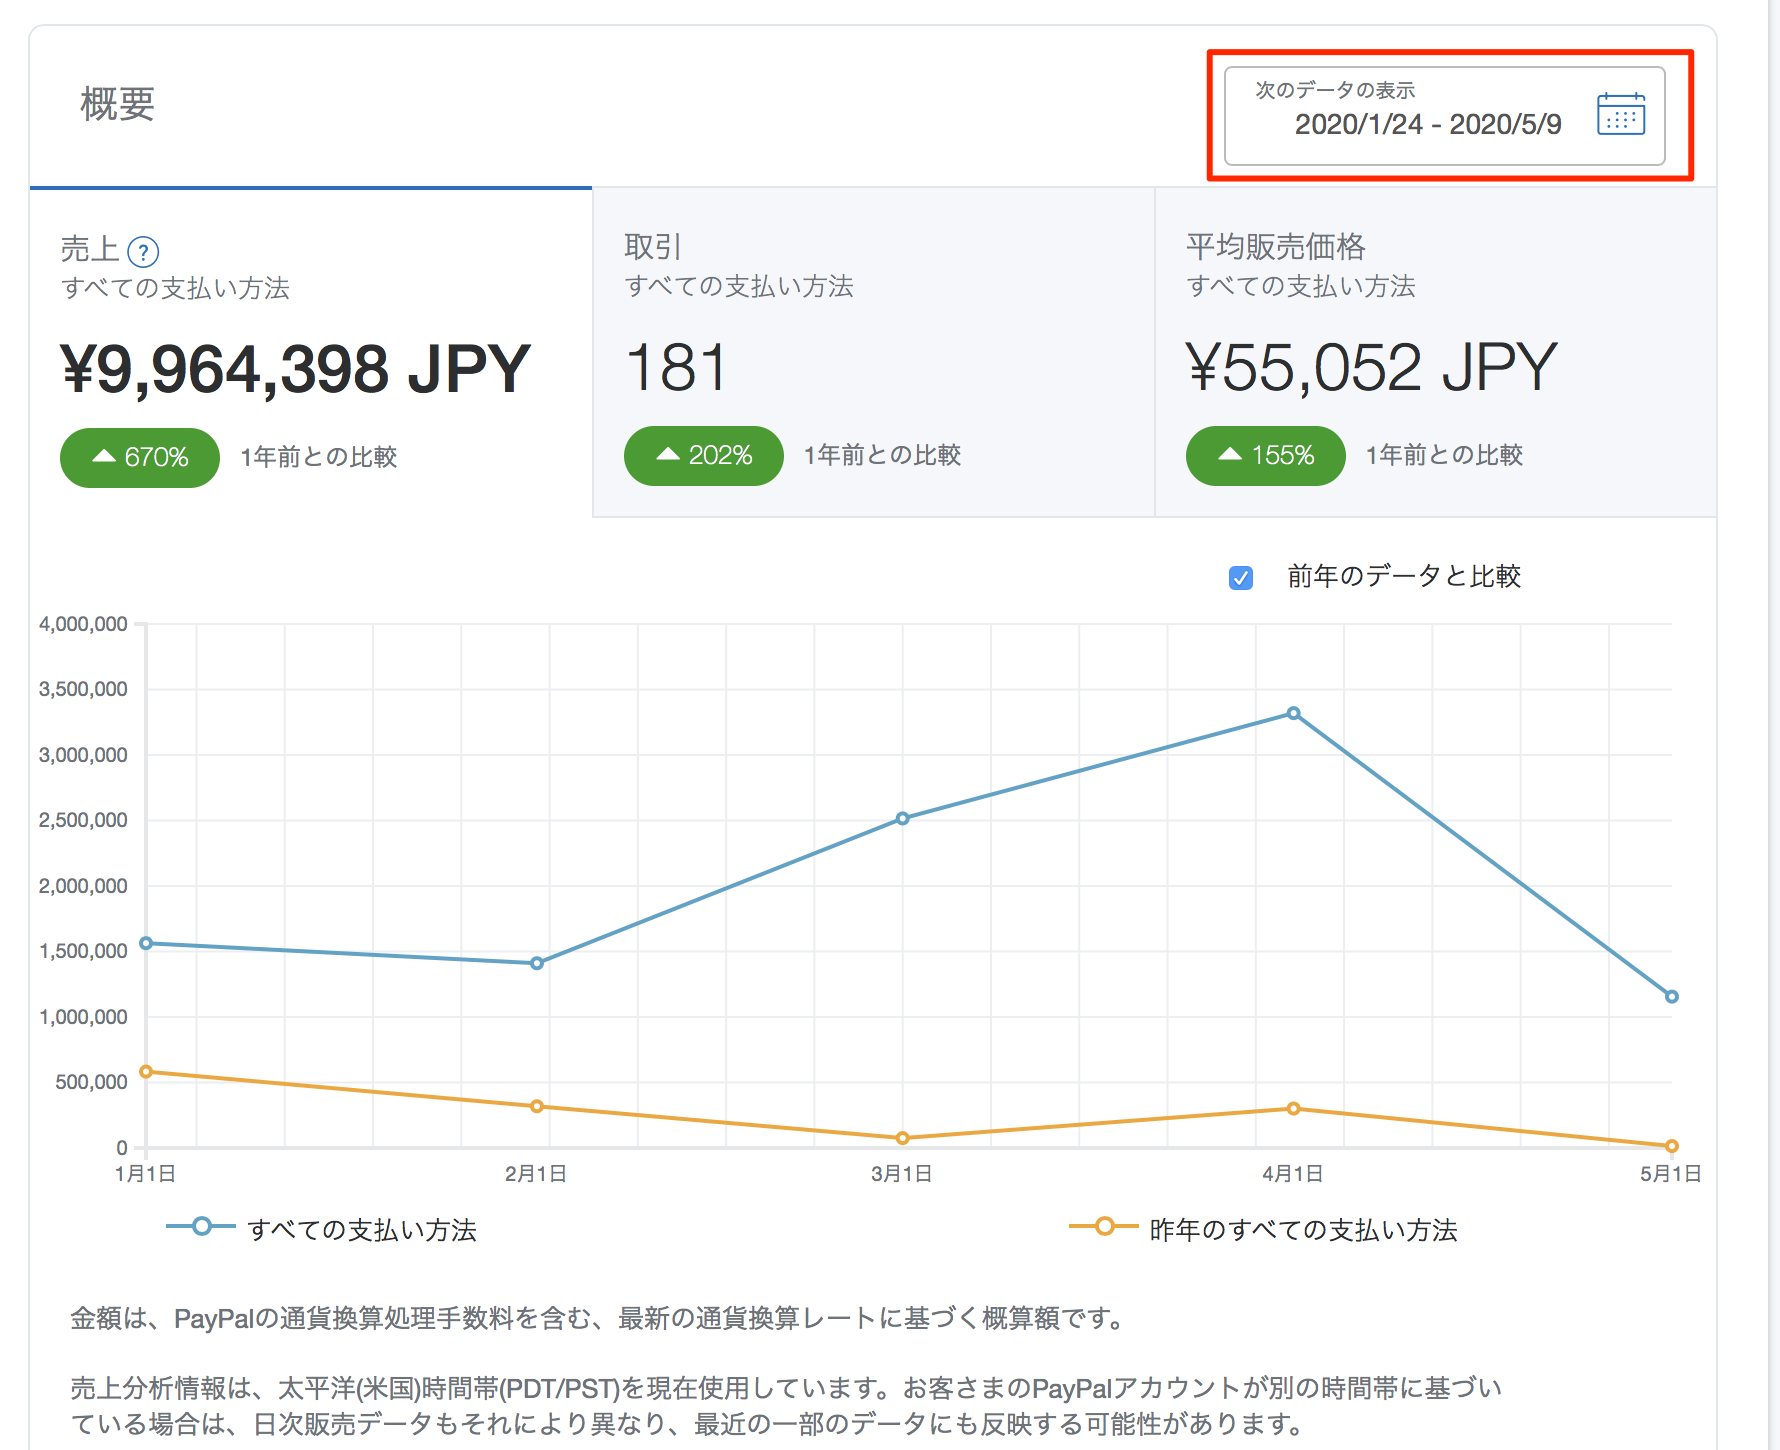Click the blue data point at 2月1日
The width and height of the screenshot is (1780, 1450).
(537, 963)
